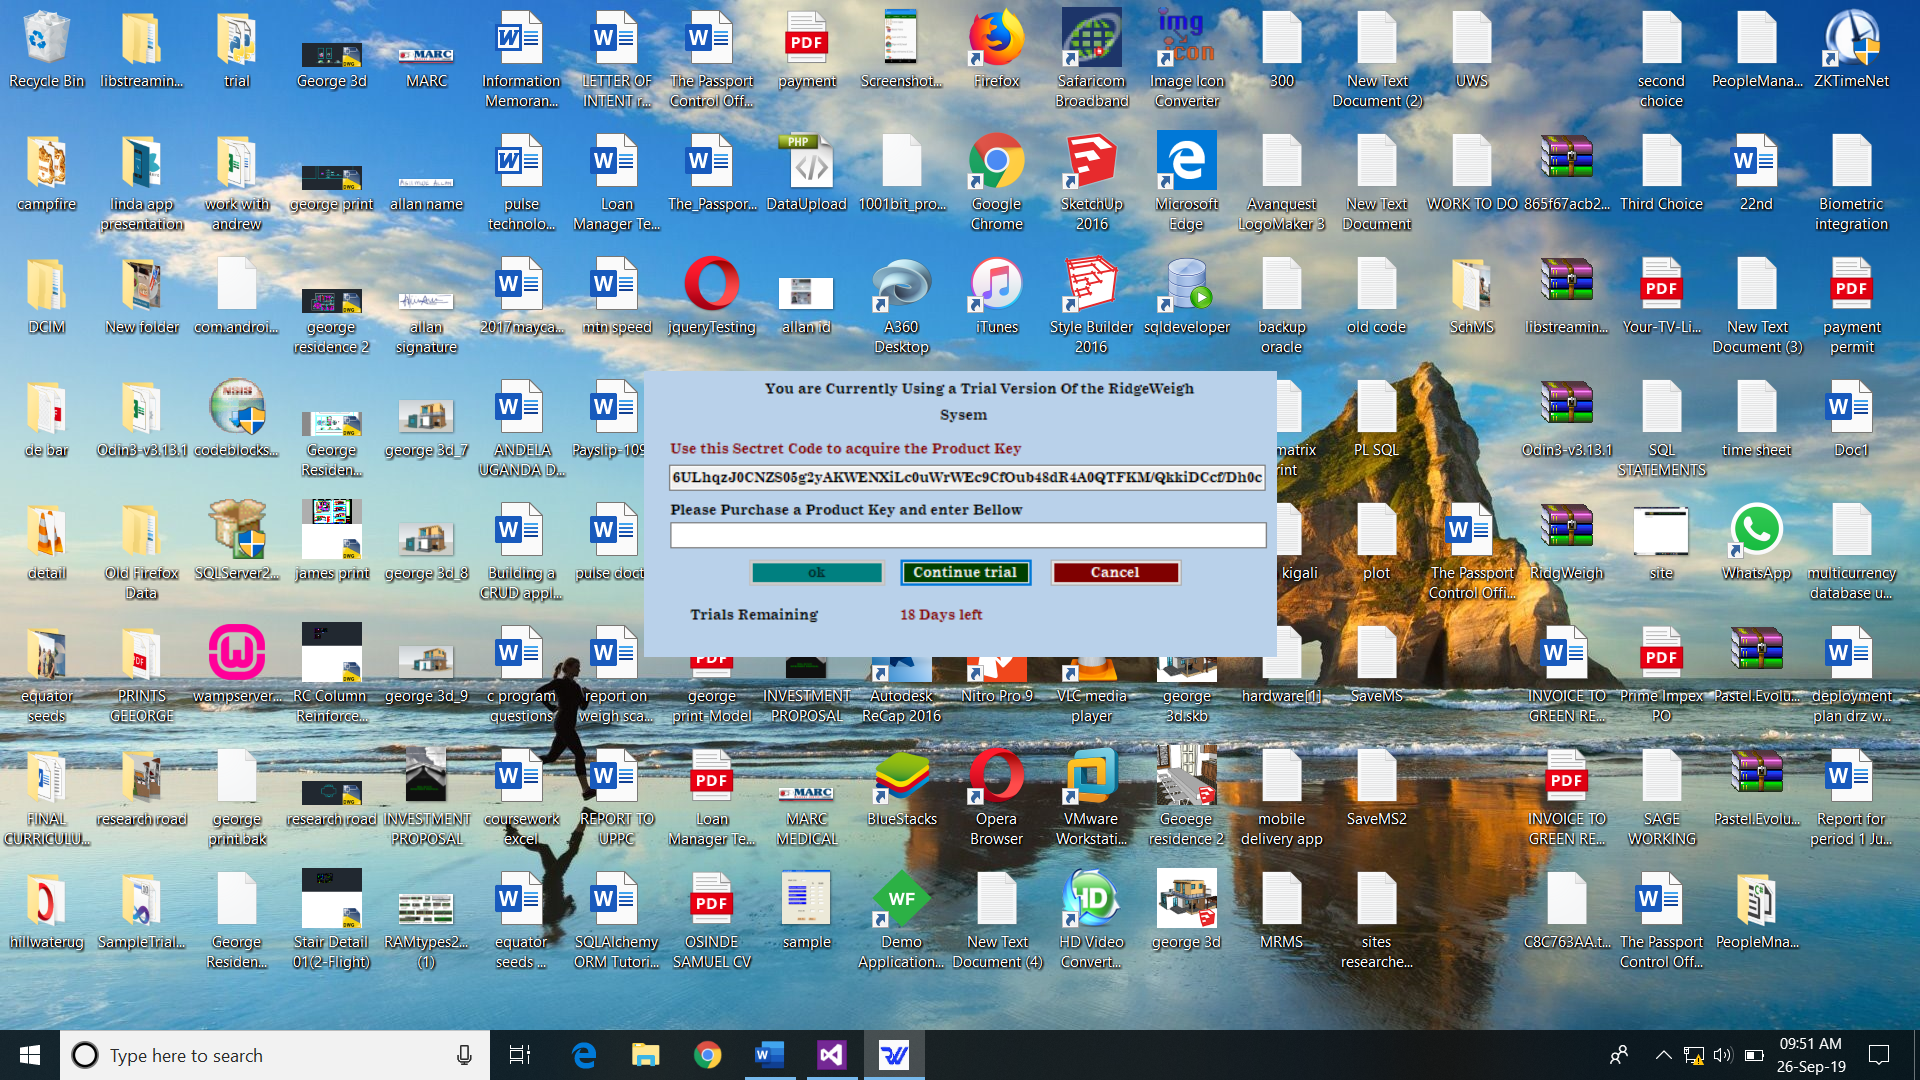Open the Windows Start menu
This screenshot has height=1080, width=1920.
(x=30, y=1055)
